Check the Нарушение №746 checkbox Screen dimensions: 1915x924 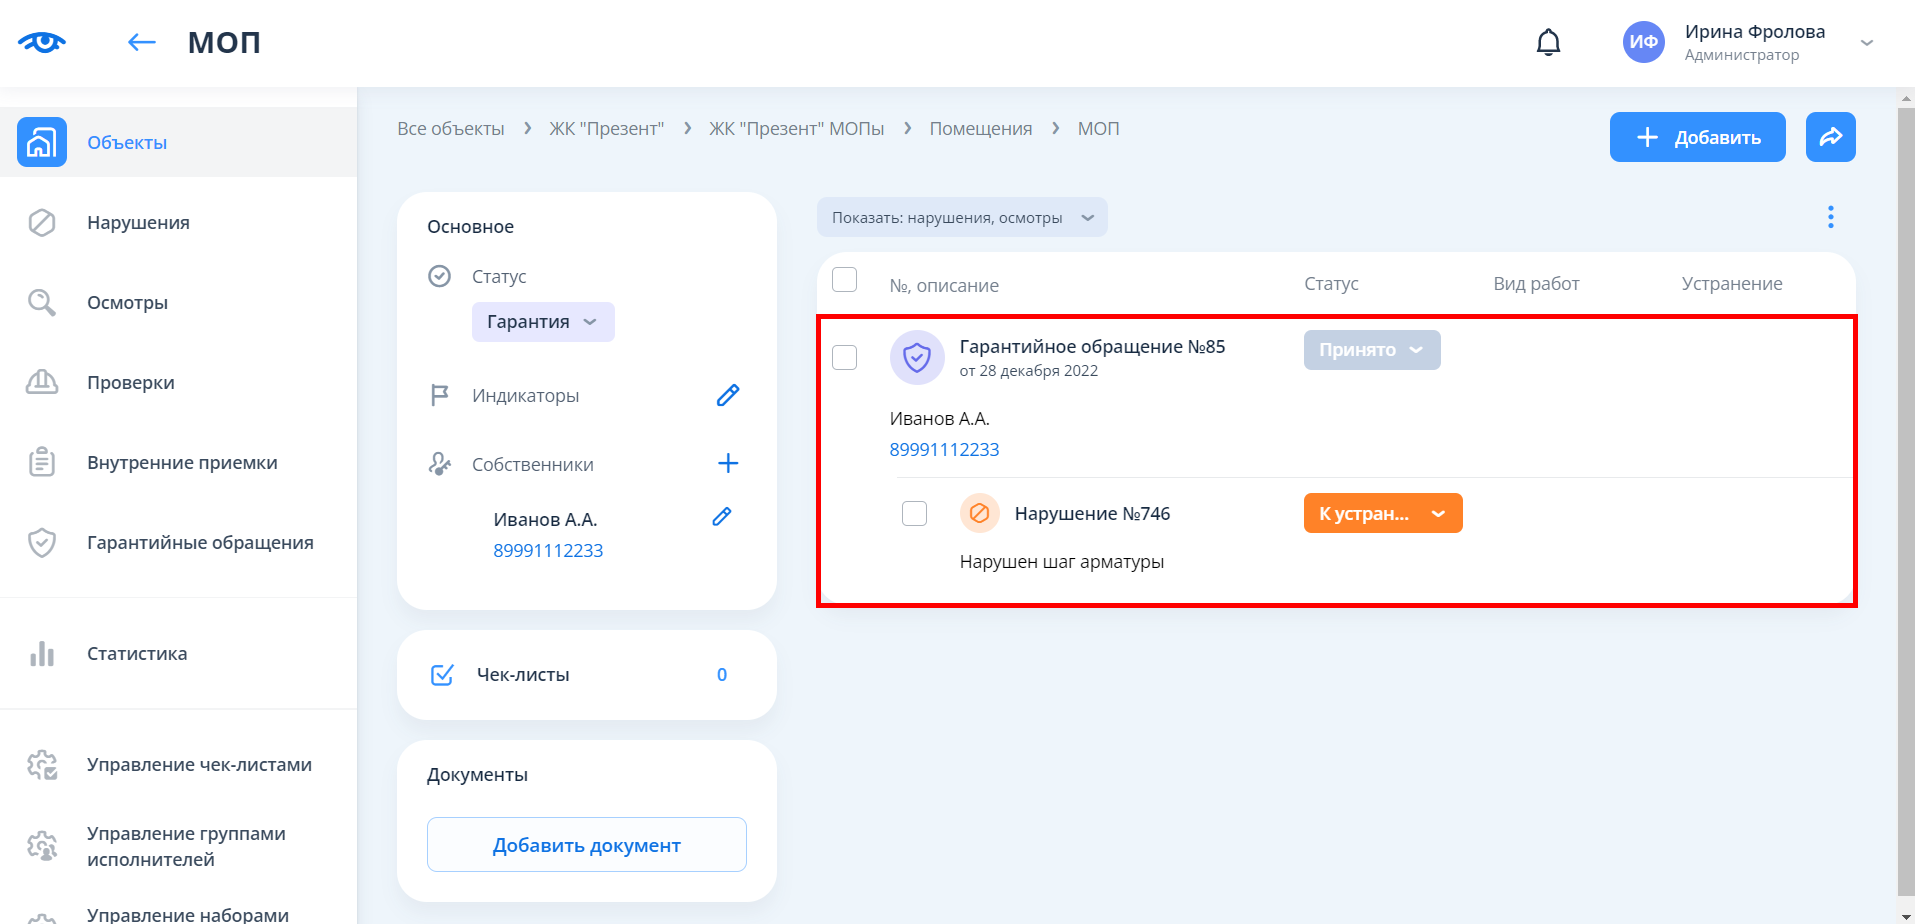[x=914, y=513]
